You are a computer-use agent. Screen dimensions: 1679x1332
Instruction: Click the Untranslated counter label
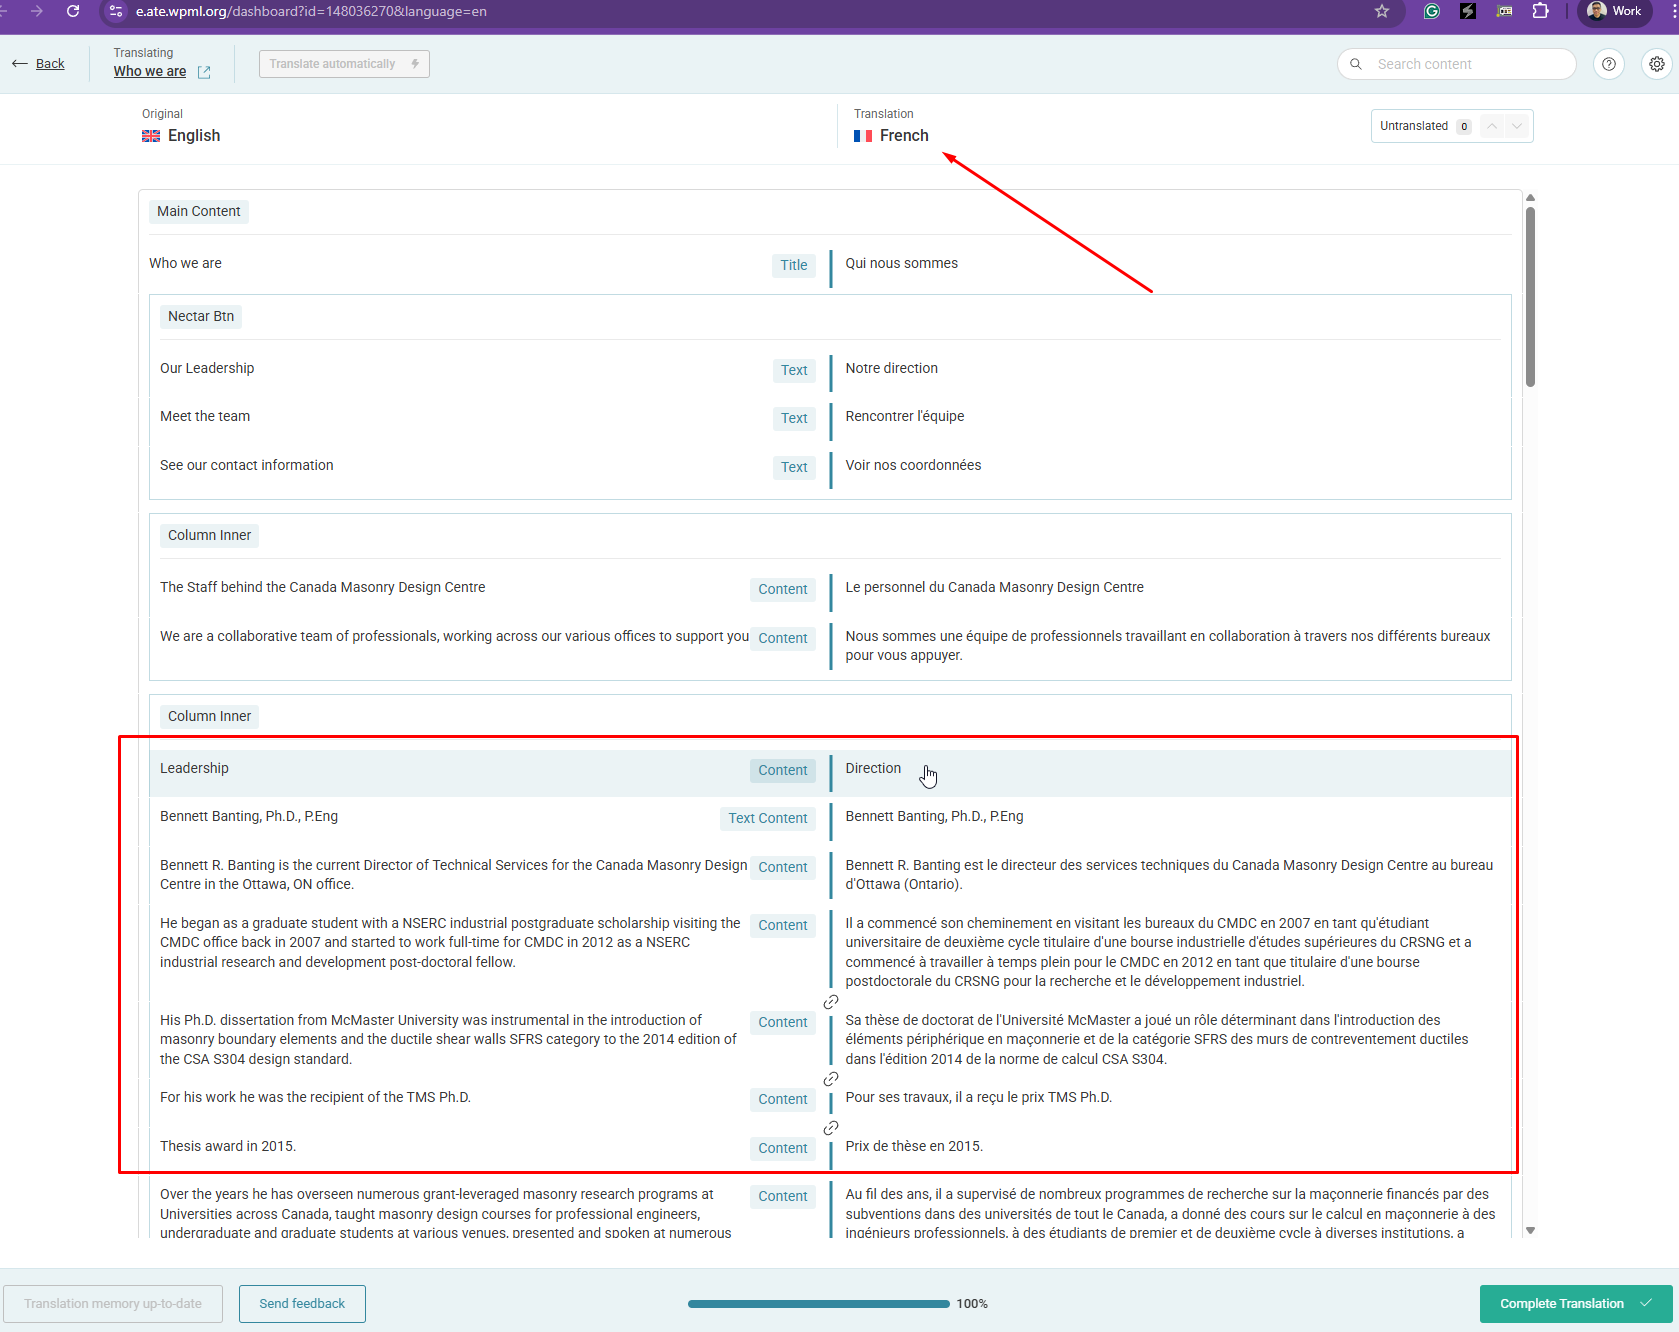pyautogui.click(x=1414, y=126)
